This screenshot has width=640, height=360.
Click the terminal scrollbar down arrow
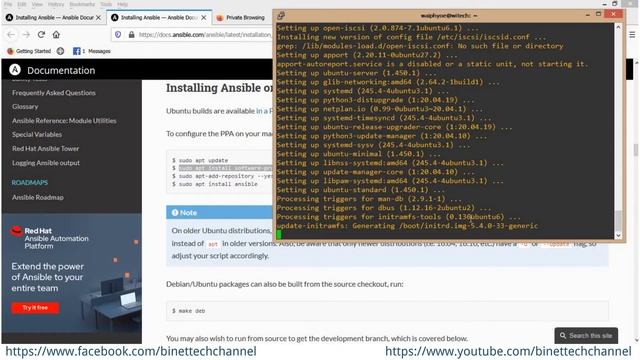(x=618, y=236)
